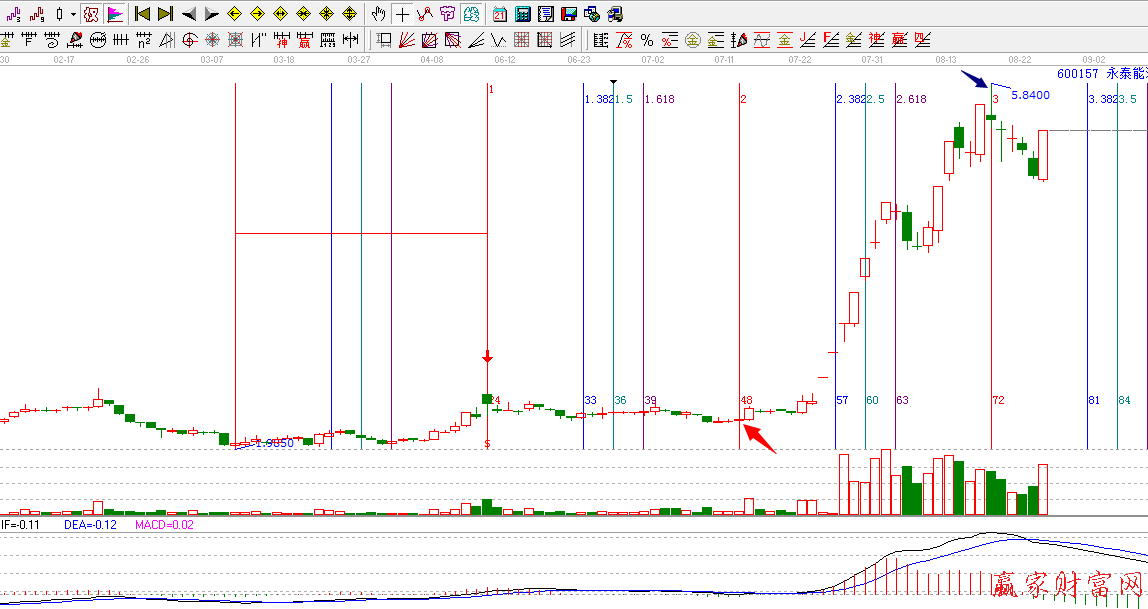The image size is (1148, 609).
Task: Jump to last bar with skip-end icon
Action: tap(165, 14)
